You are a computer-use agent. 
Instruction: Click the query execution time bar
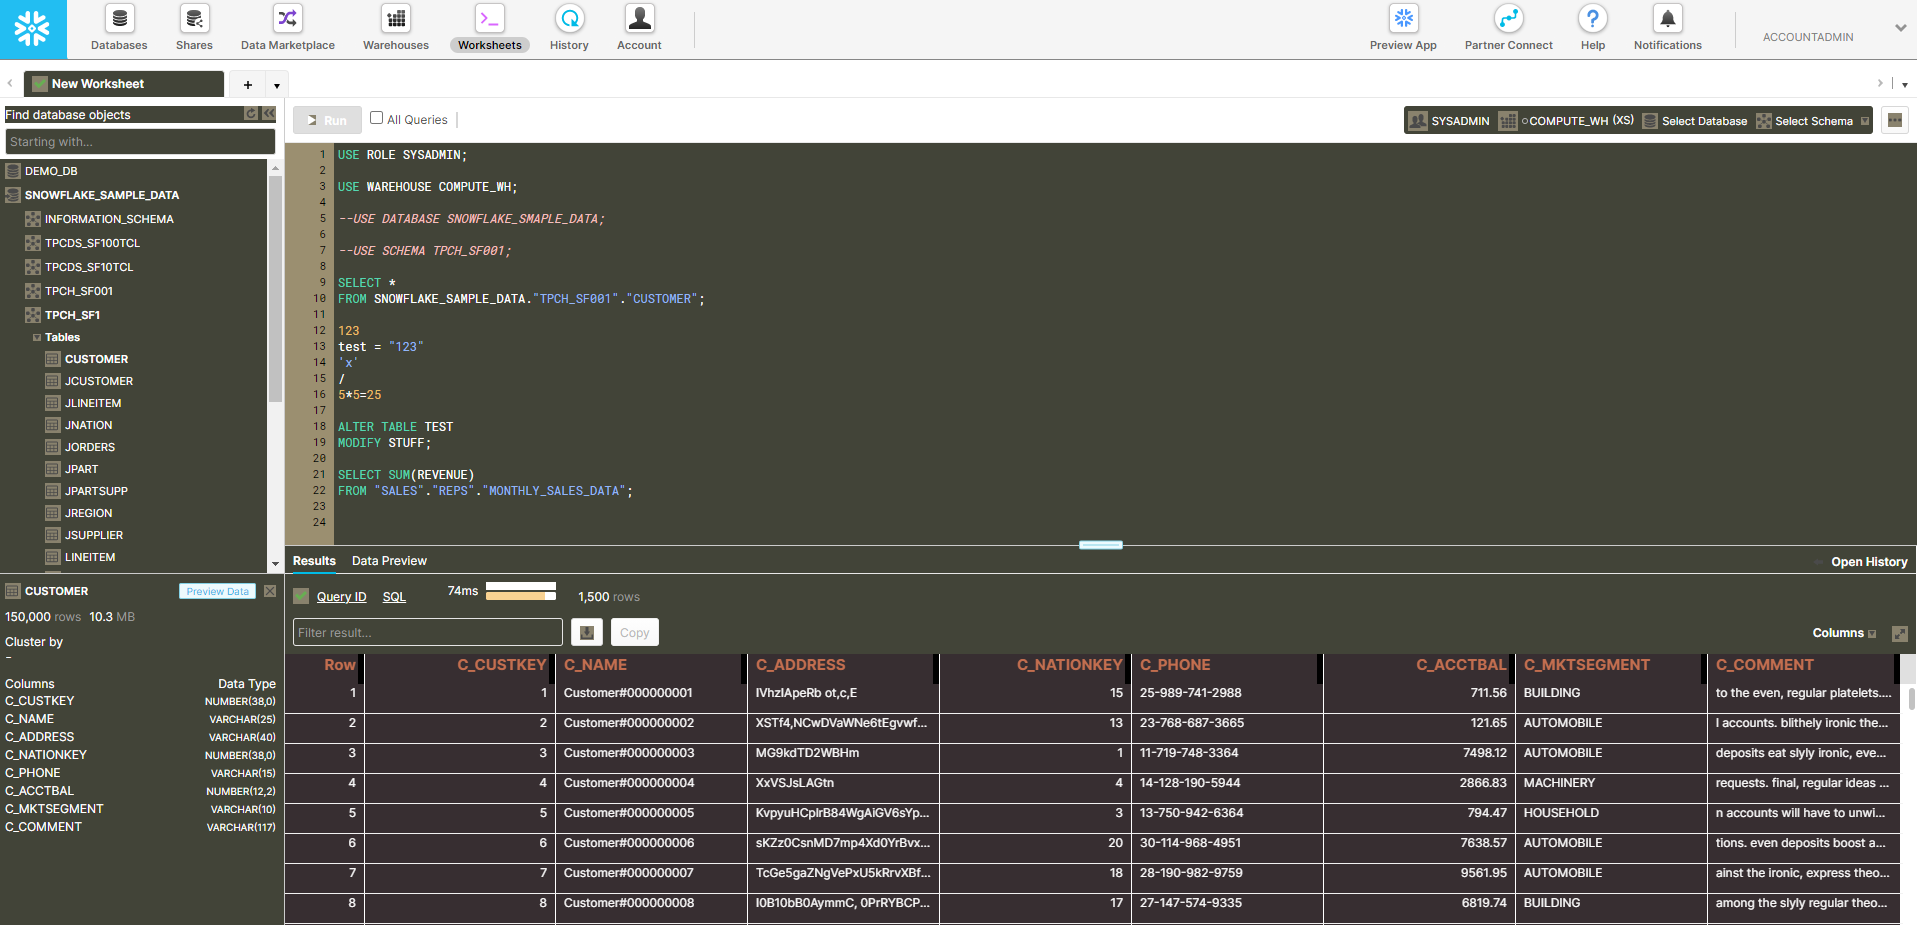pyautogui.click(x=520, y=591)
